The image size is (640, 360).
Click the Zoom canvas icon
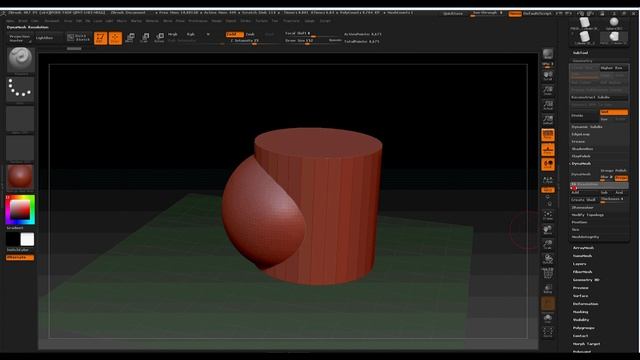click(548, 91)
